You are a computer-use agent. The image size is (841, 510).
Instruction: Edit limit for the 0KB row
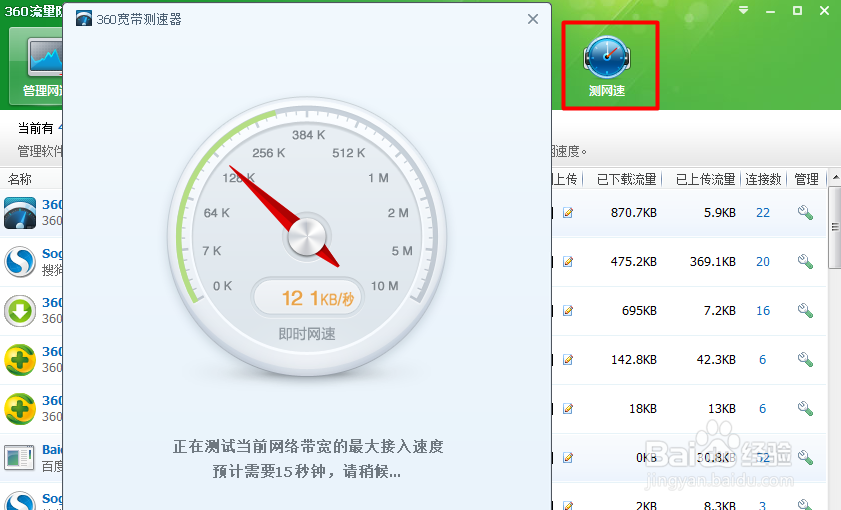[568, 457]
